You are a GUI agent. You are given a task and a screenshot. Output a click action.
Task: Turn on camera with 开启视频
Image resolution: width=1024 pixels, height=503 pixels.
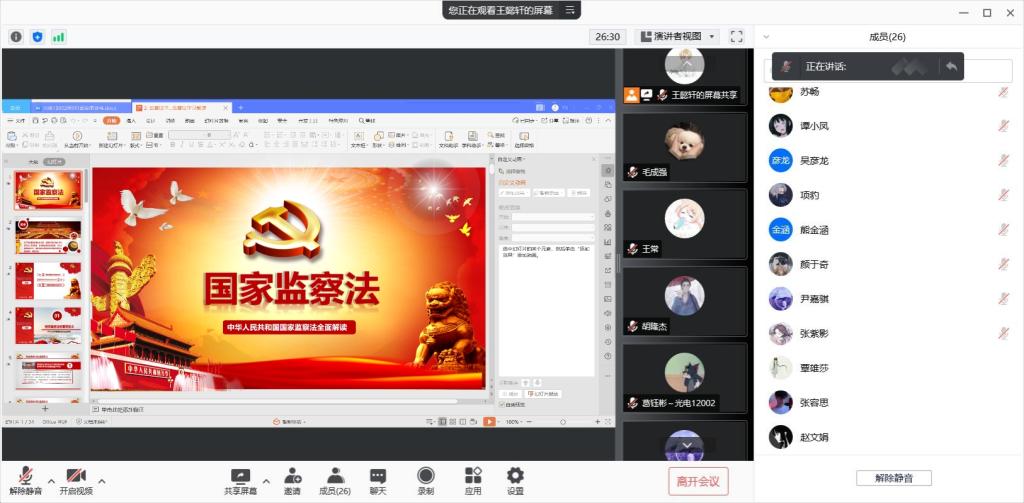[75, 480]
